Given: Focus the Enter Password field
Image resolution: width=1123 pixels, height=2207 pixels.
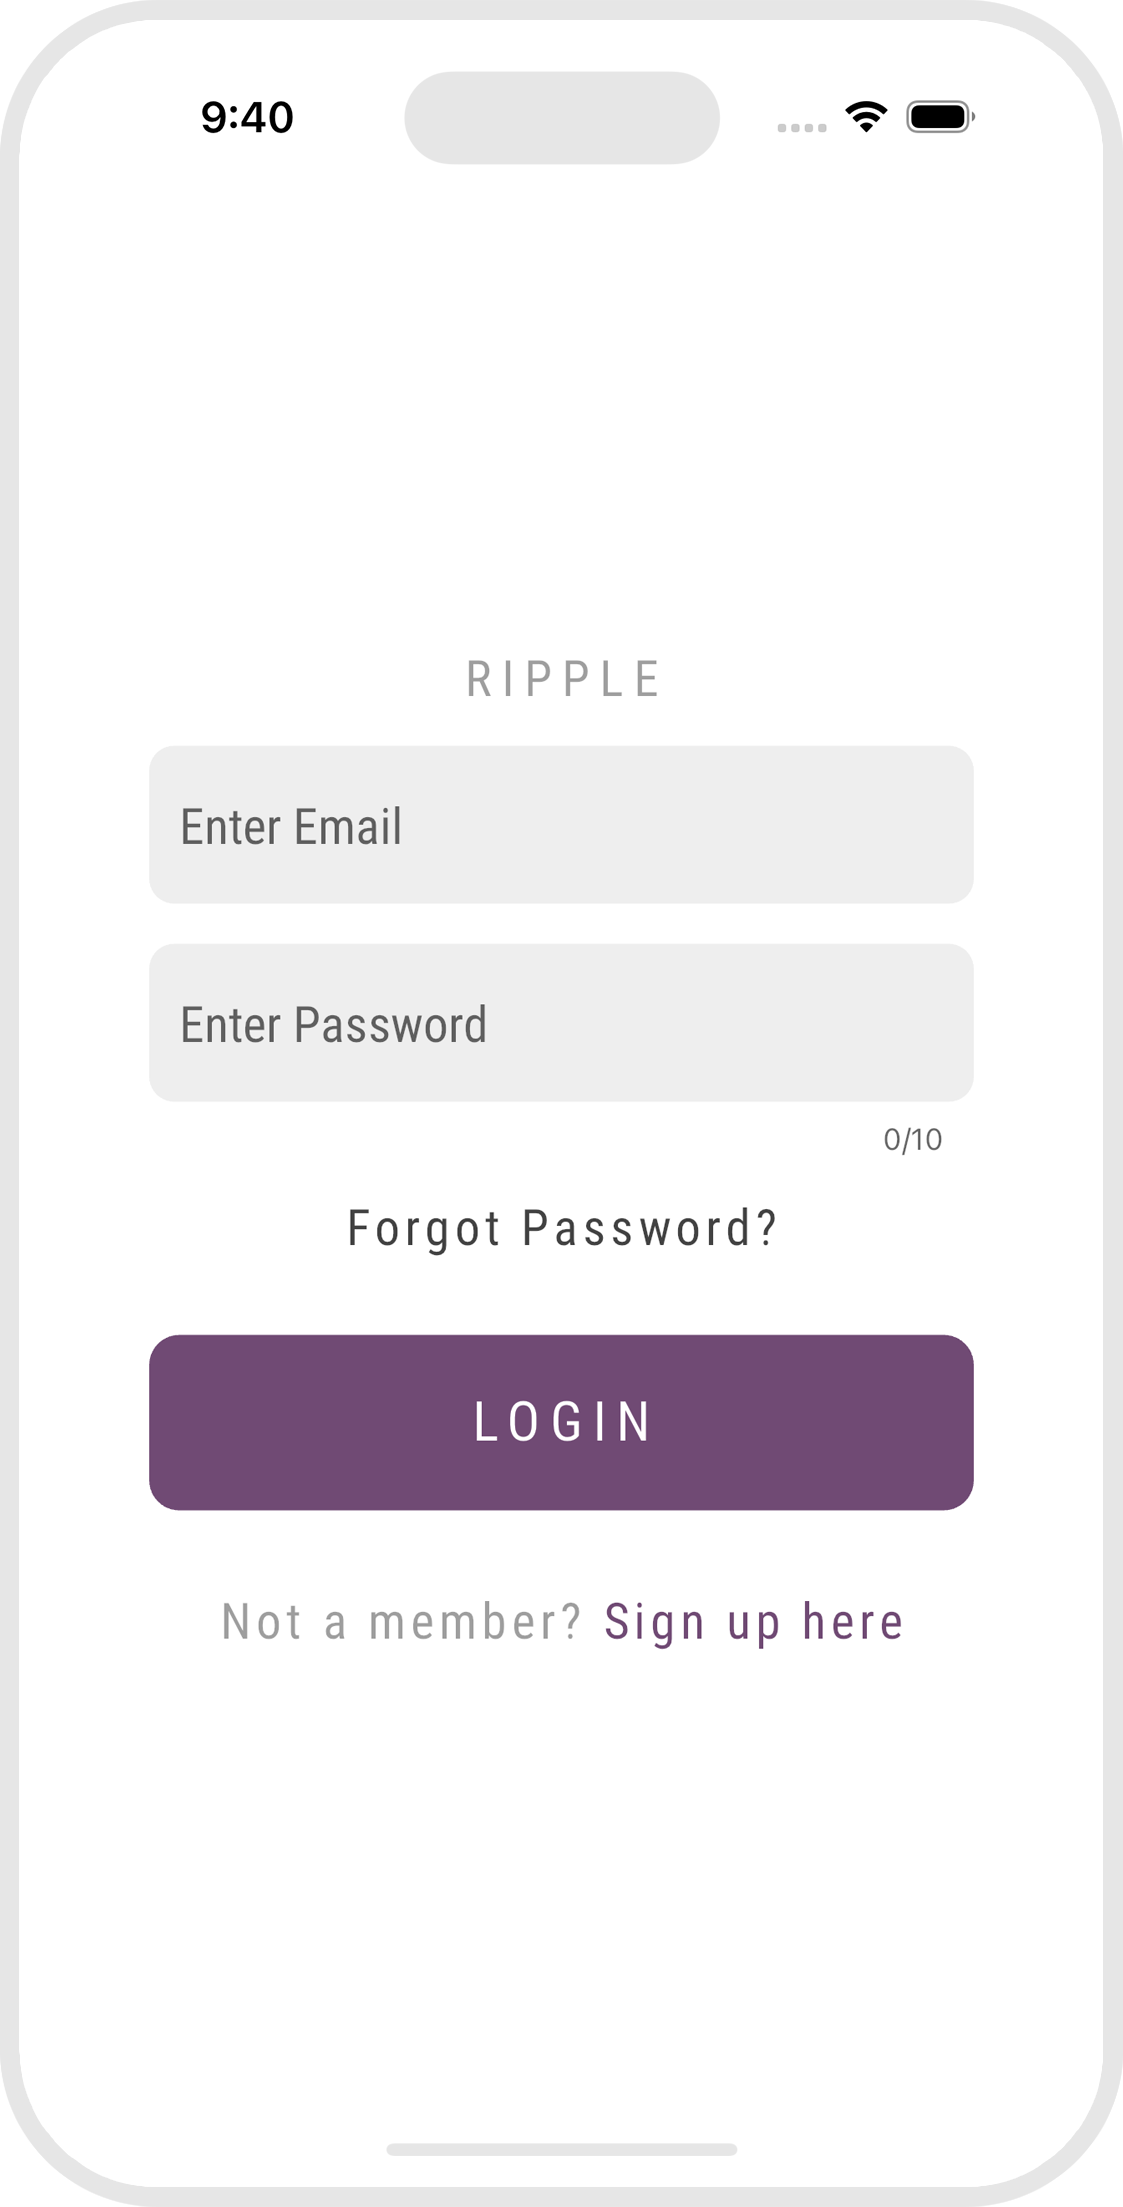Looking at the screenshot, I should click(561, 1023).
